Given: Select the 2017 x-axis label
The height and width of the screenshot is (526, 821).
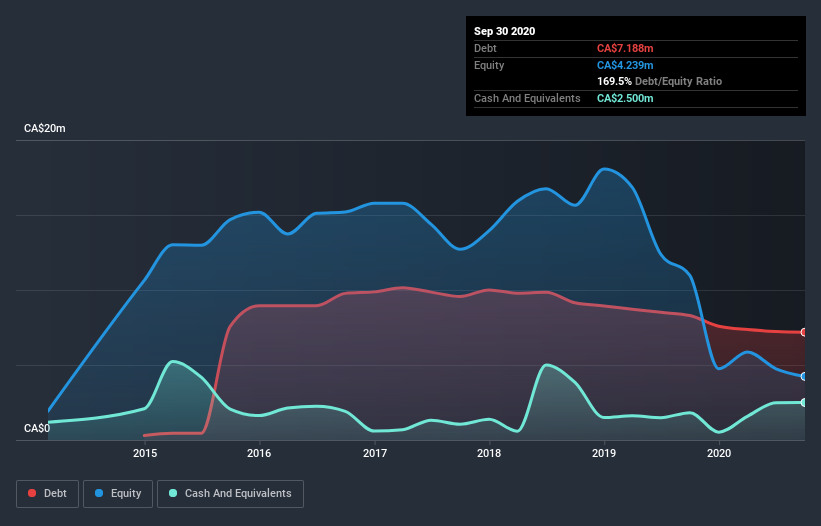Looking at the screenshot, I should coord(375,453).
